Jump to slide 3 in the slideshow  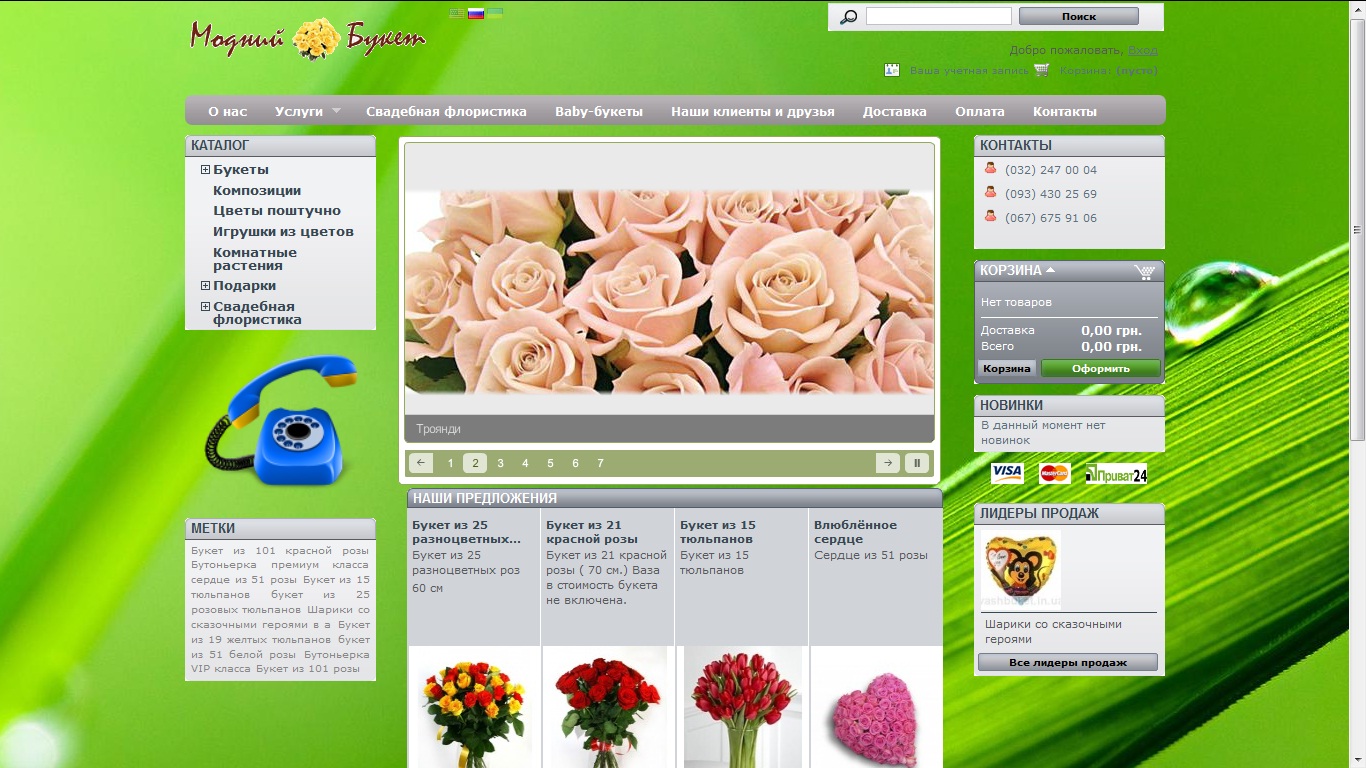point(500,463)
